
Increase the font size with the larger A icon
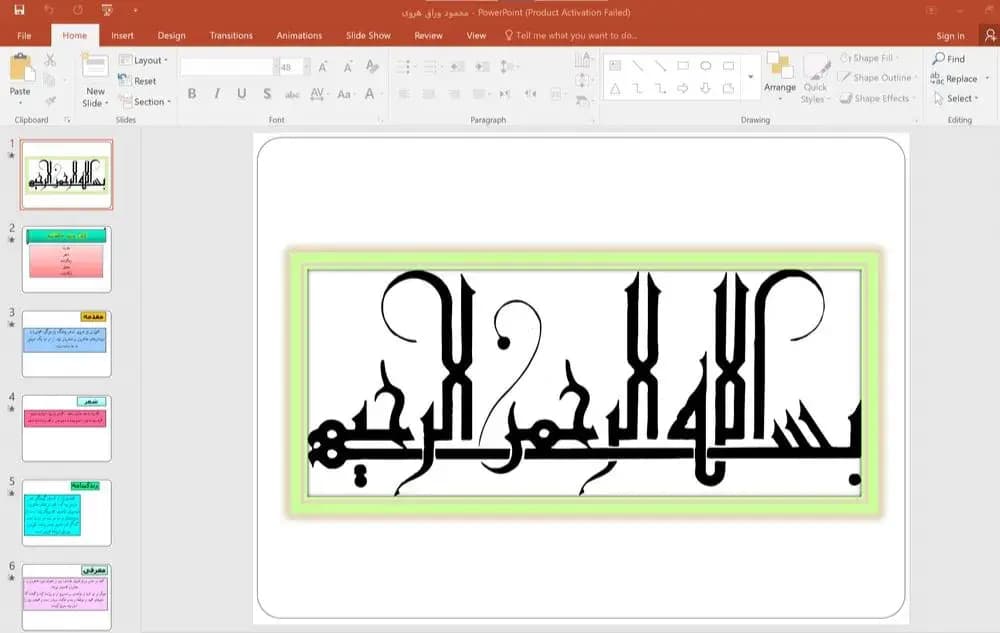pos(323,66)
